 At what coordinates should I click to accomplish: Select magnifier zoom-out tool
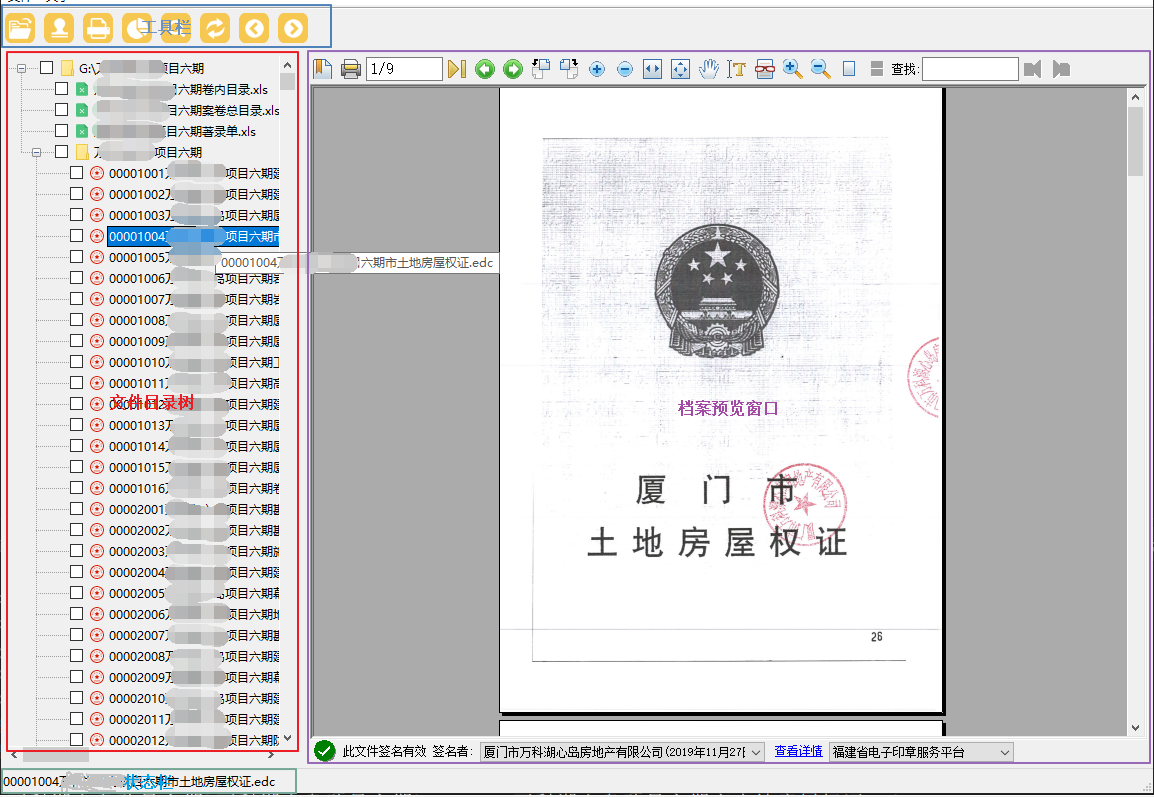[821, 69]
